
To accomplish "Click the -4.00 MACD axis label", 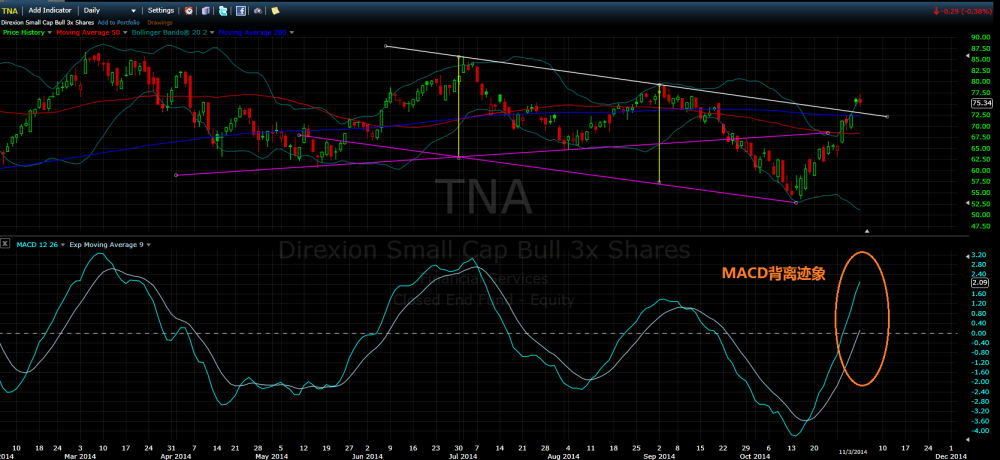I will pos(978,431).
